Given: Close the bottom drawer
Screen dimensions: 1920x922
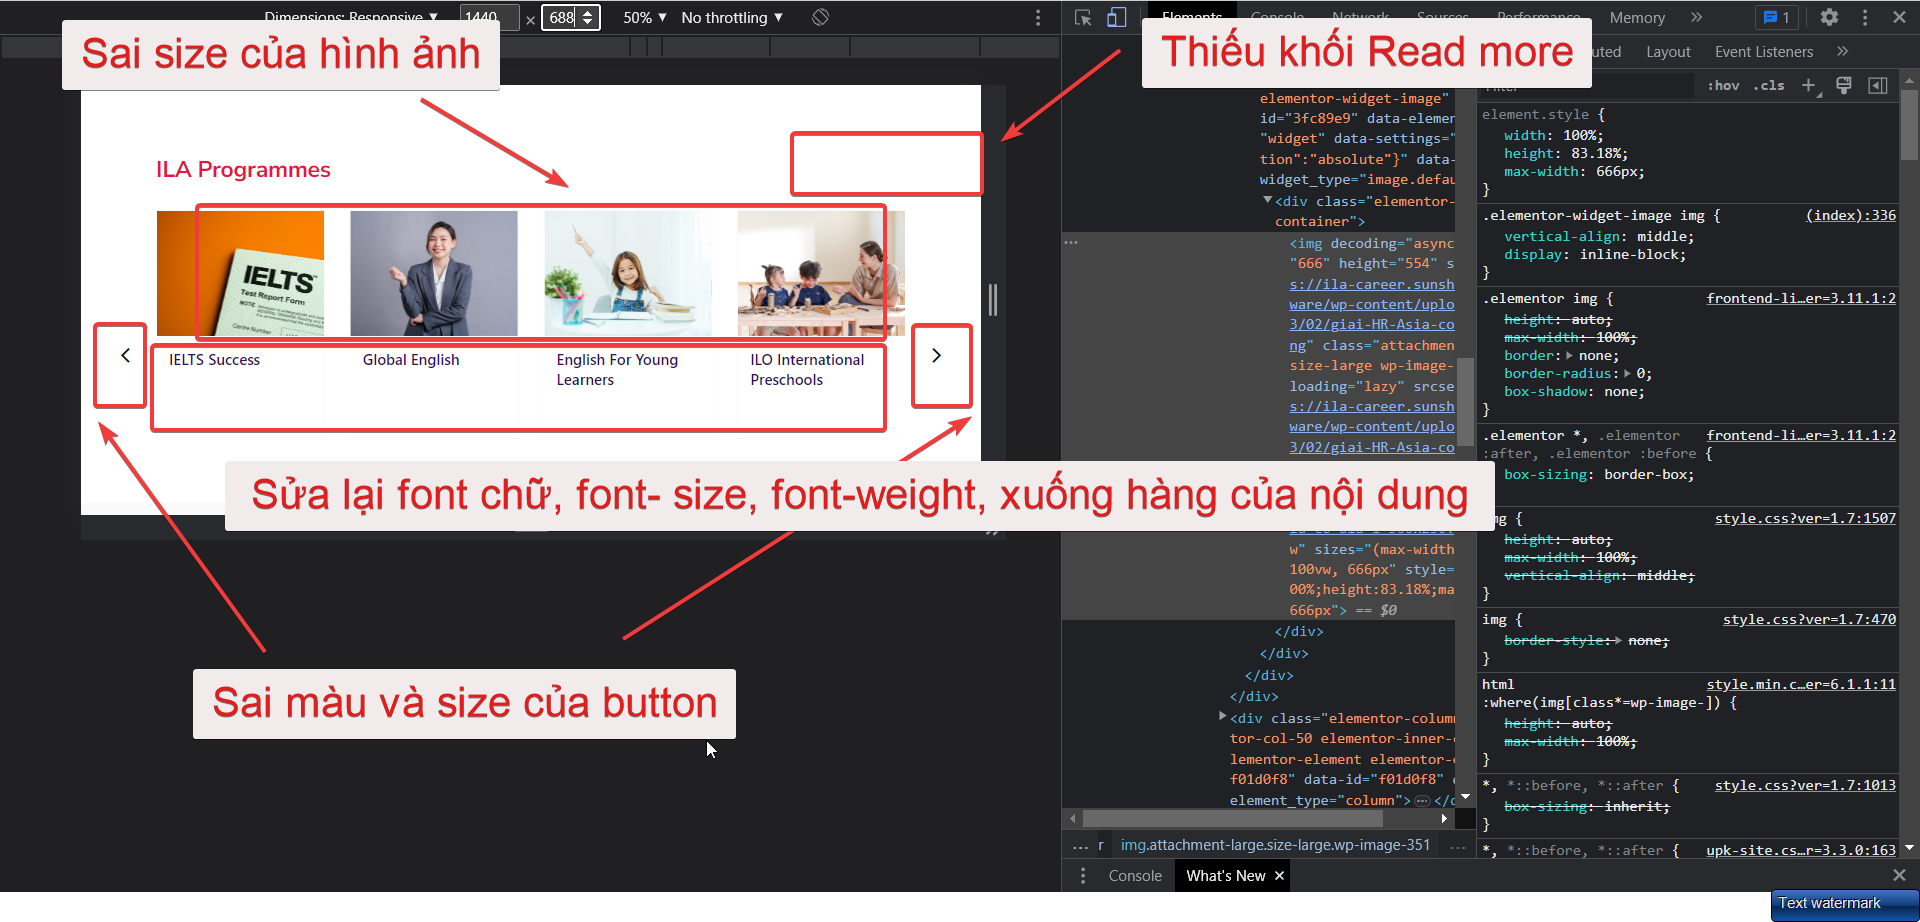Looking at the screenshot, I should point(1899,876).
